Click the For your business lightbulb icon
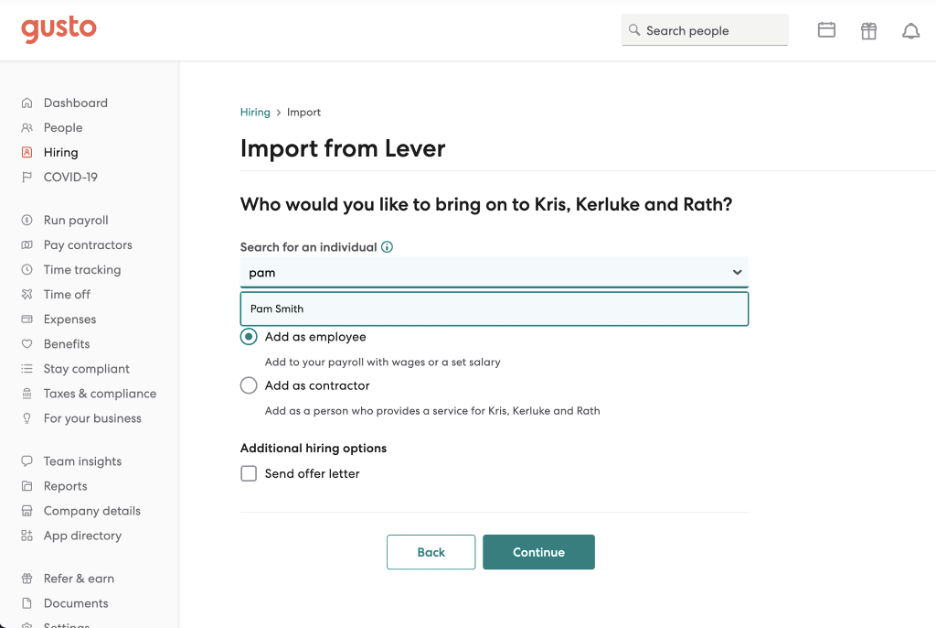The image size is (936, 628). (x=27, y=418)
